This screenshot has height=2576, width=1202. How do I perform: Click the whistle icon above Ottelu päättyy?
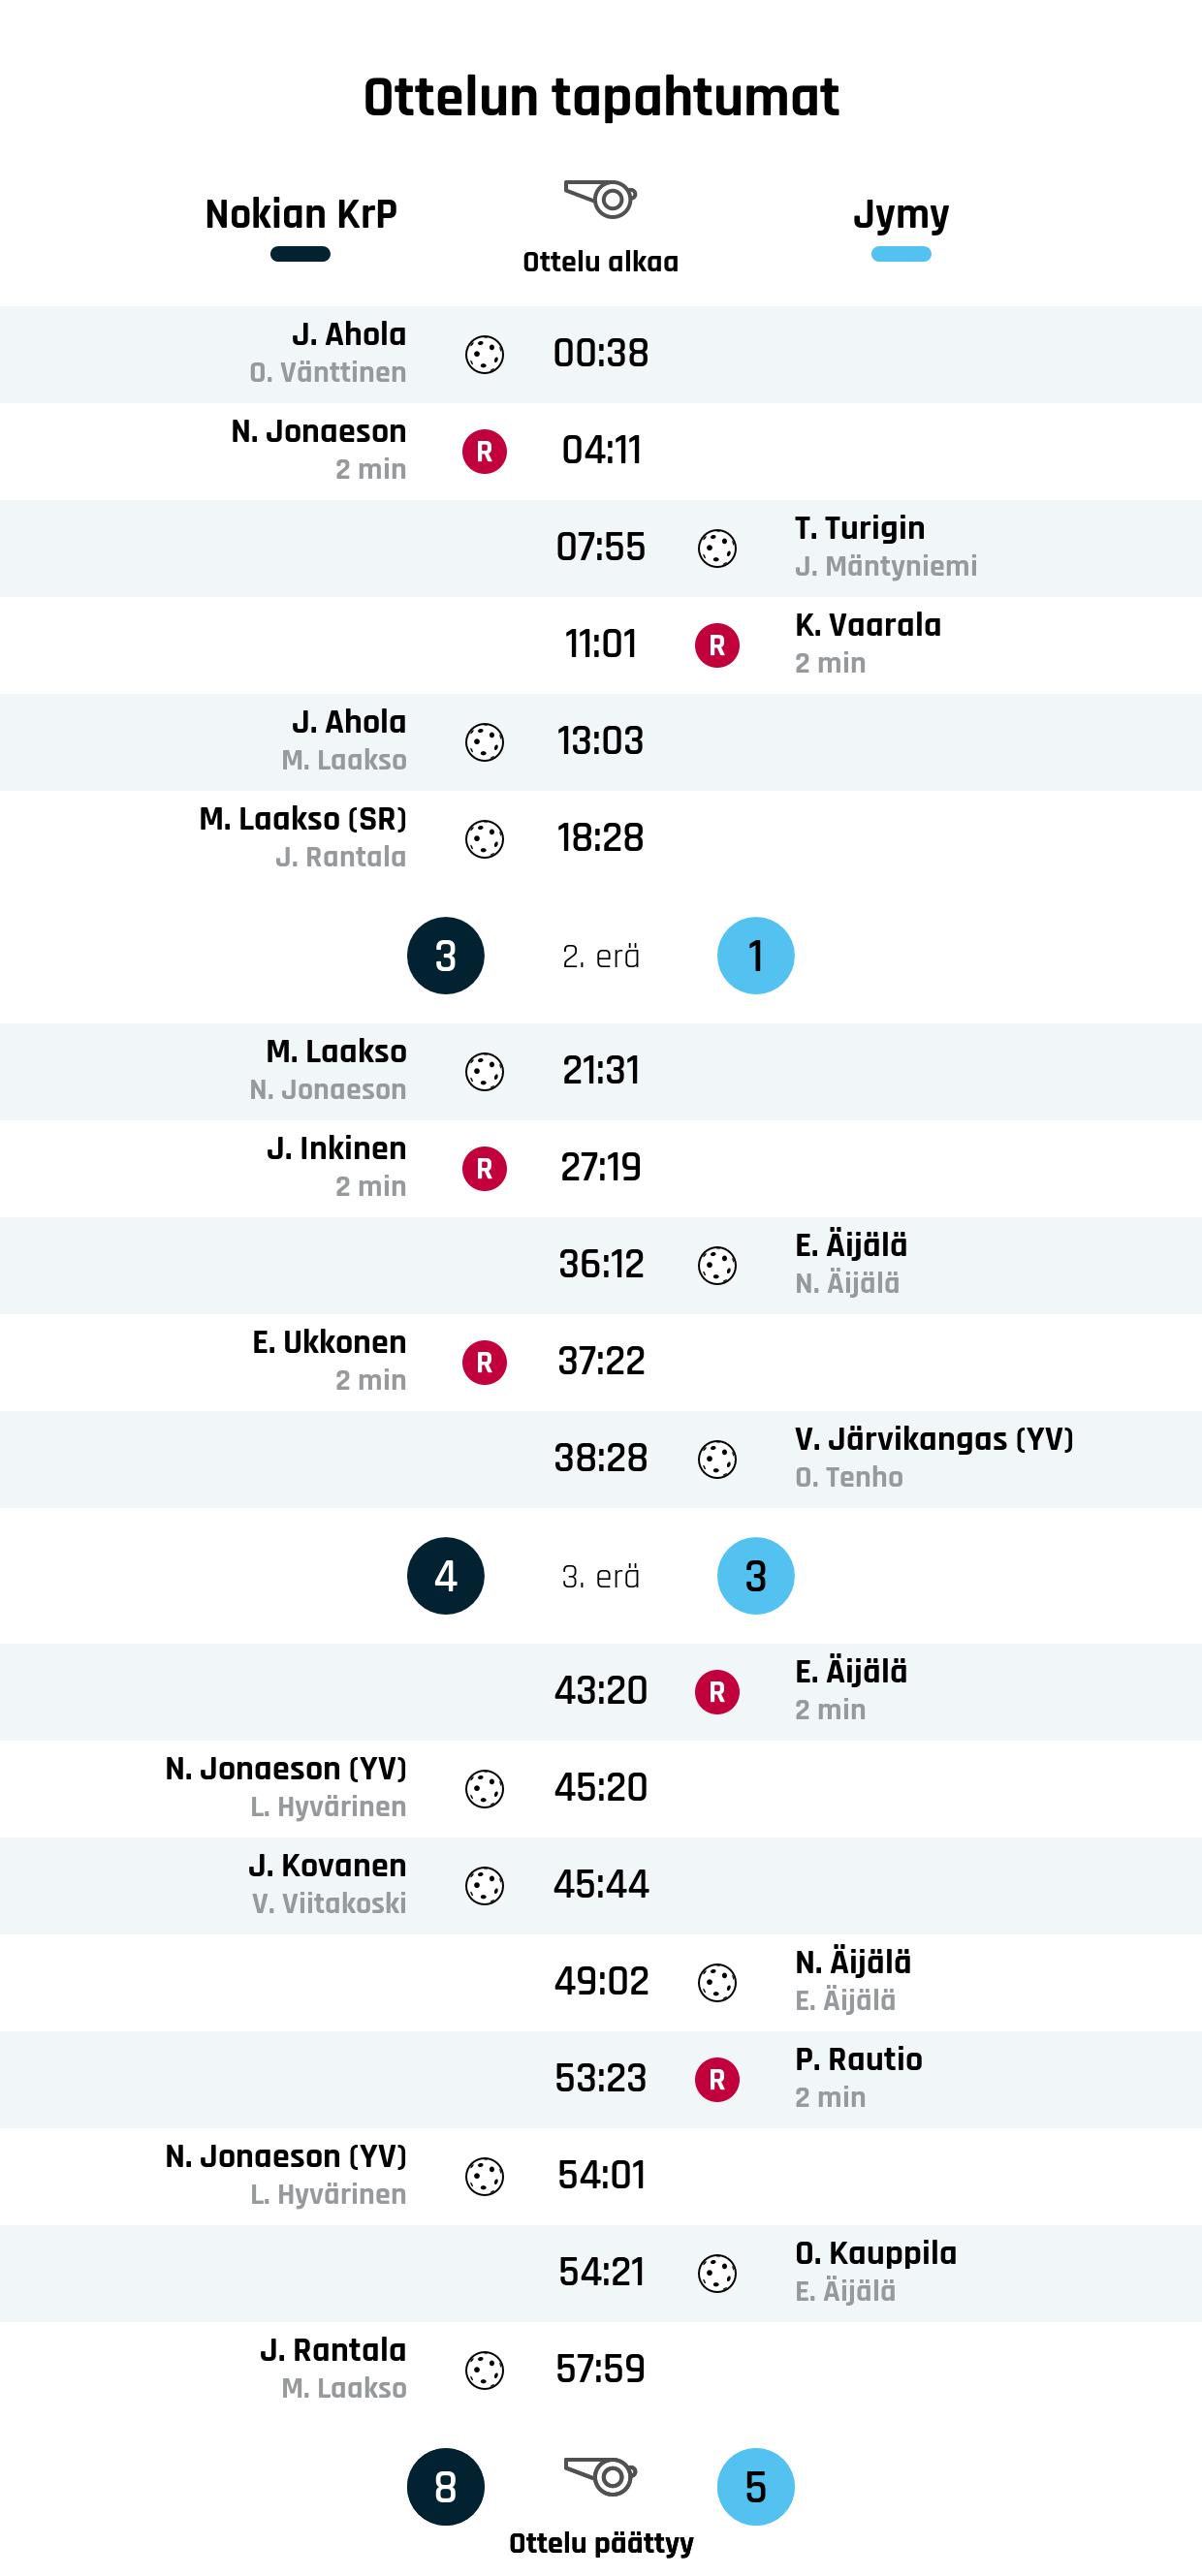(601, 2476)
